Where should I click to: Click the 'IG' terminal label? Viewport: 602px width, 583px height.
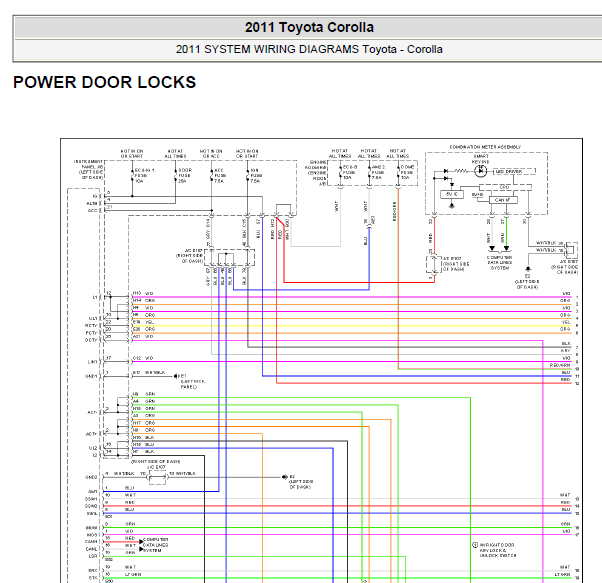(95, 196)
